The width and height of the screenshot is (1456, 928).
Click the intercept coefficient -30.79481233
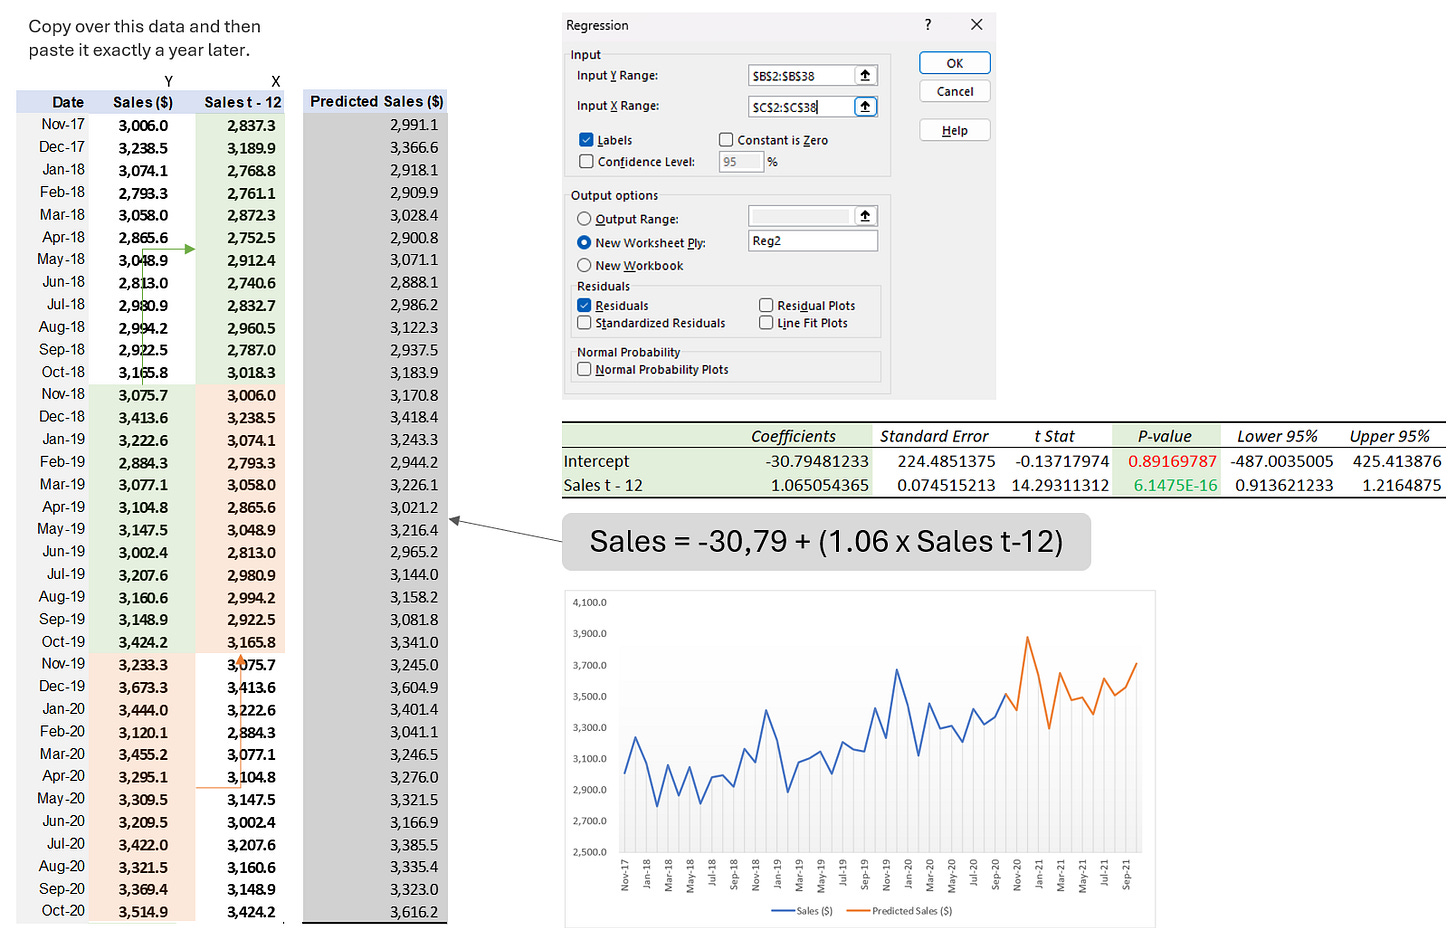[x=817, y=461]
